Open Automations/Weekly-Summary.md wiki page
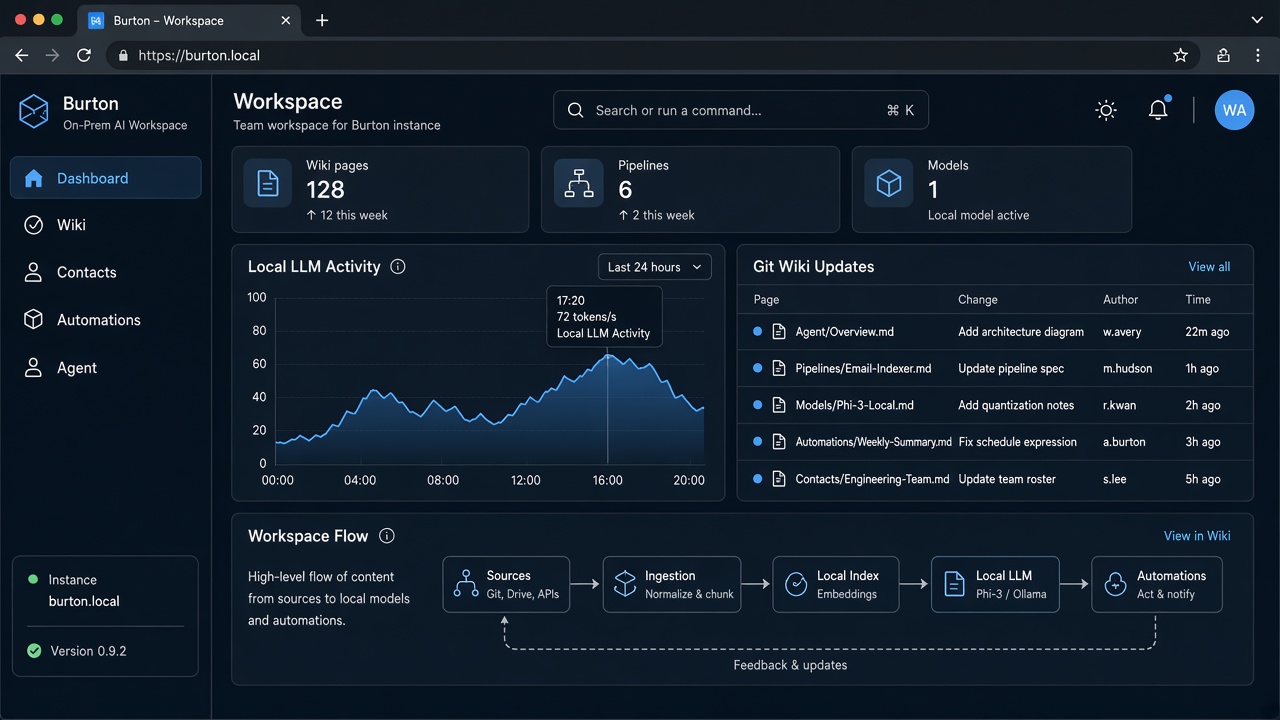 873,442
